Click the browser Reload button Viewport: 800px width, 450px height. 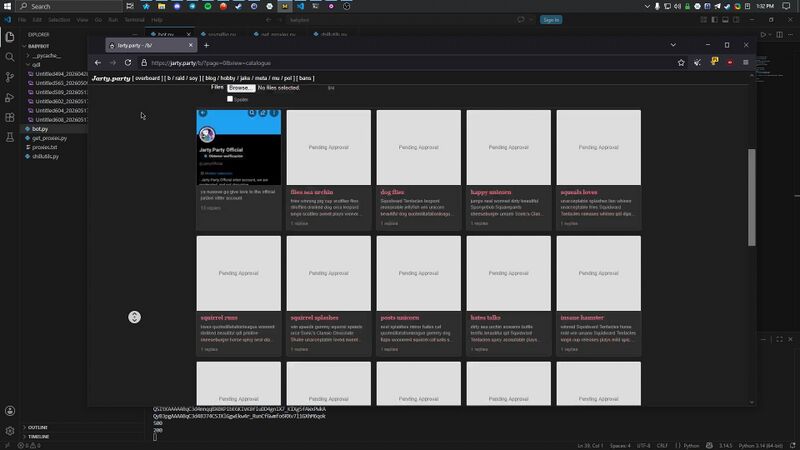pos(128,63)
